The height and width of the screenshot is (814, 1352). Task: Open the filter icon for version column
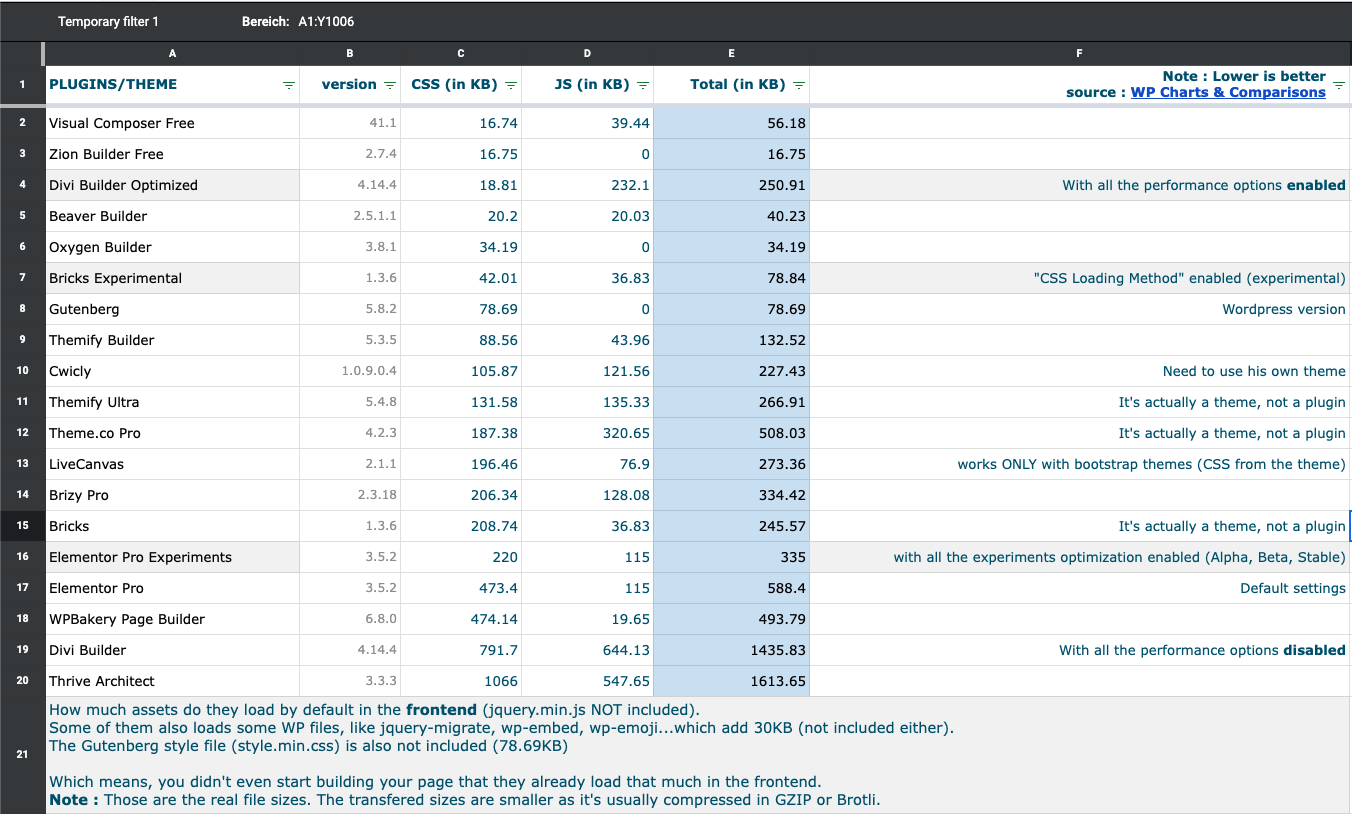tap(390, 85)
